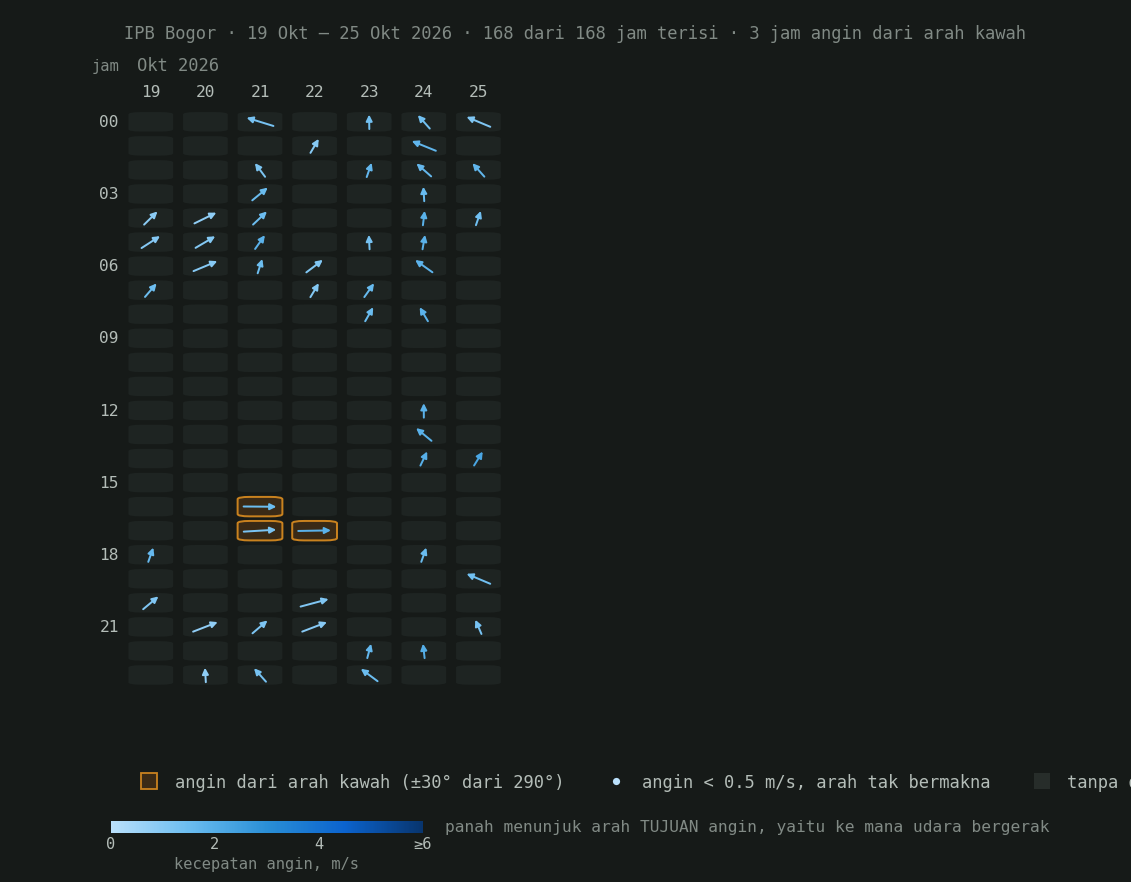The image size is (1131, 882).
Task: Click the wind arrow for 25 Okt at 19:00
Action: click(478, 578)
